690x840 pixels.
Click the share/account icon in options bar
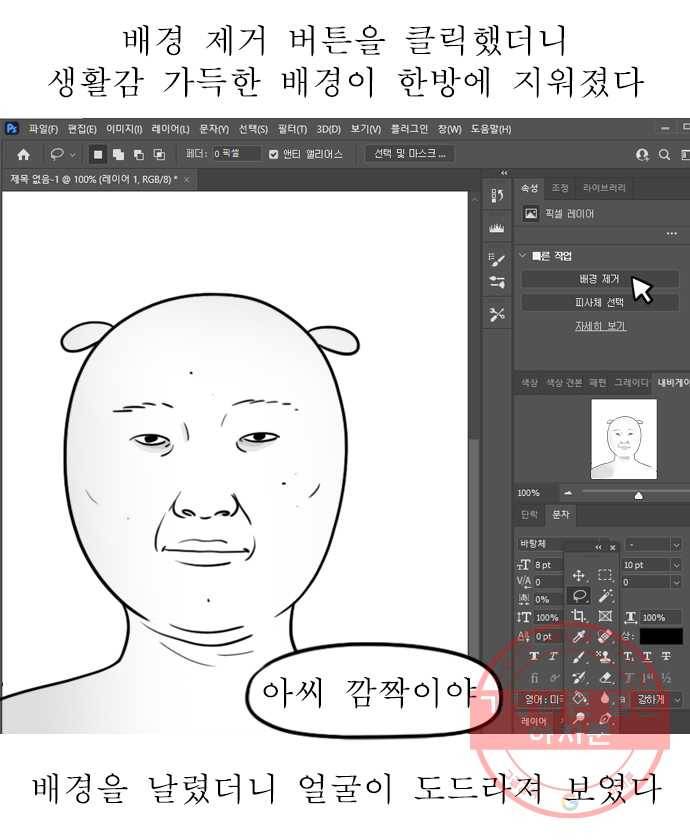coord(642,155)
